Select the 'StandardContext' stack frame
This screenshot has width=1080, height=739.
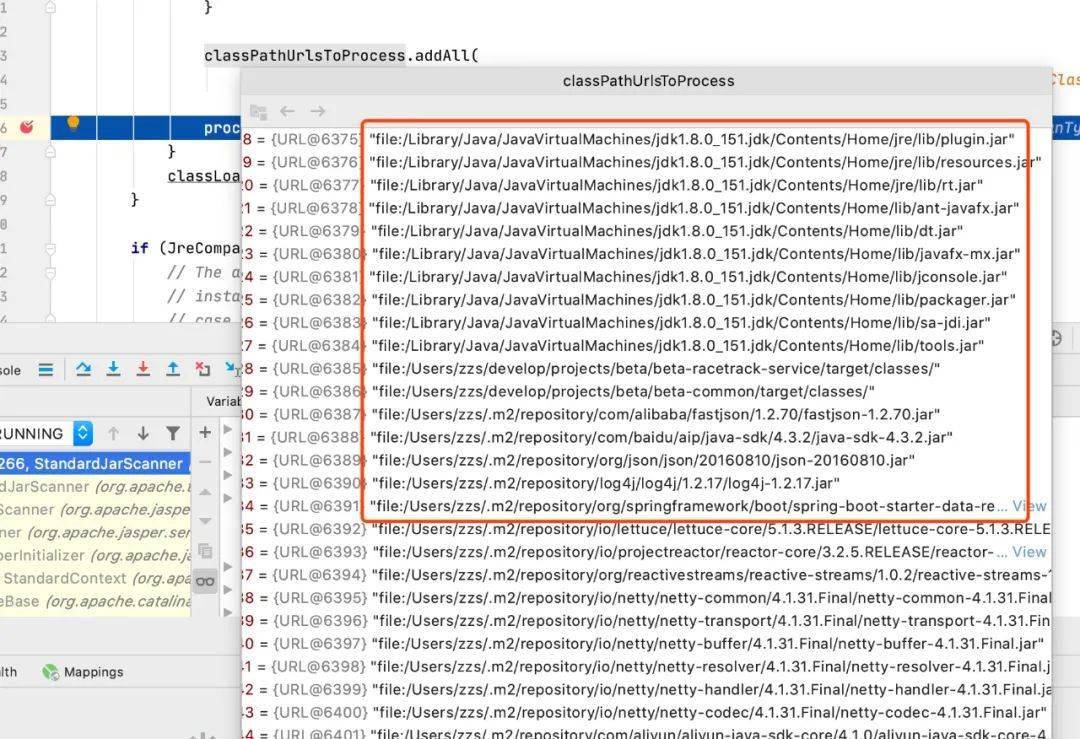(95, 579)
